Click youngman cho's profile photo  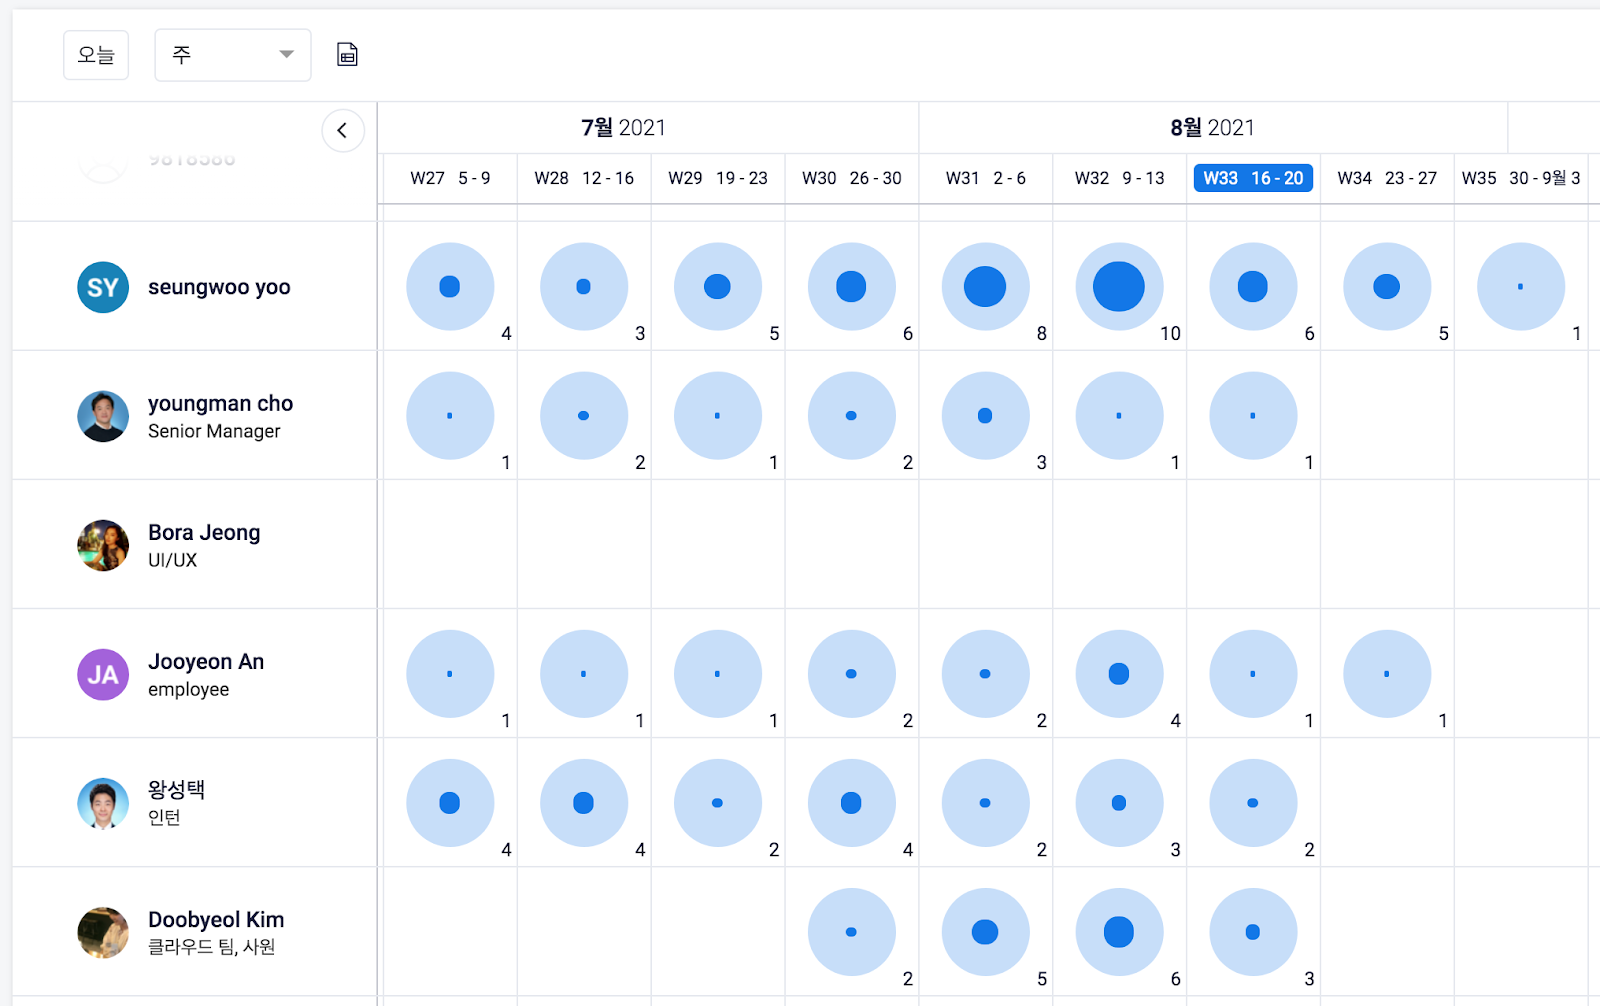pos(103,417)
